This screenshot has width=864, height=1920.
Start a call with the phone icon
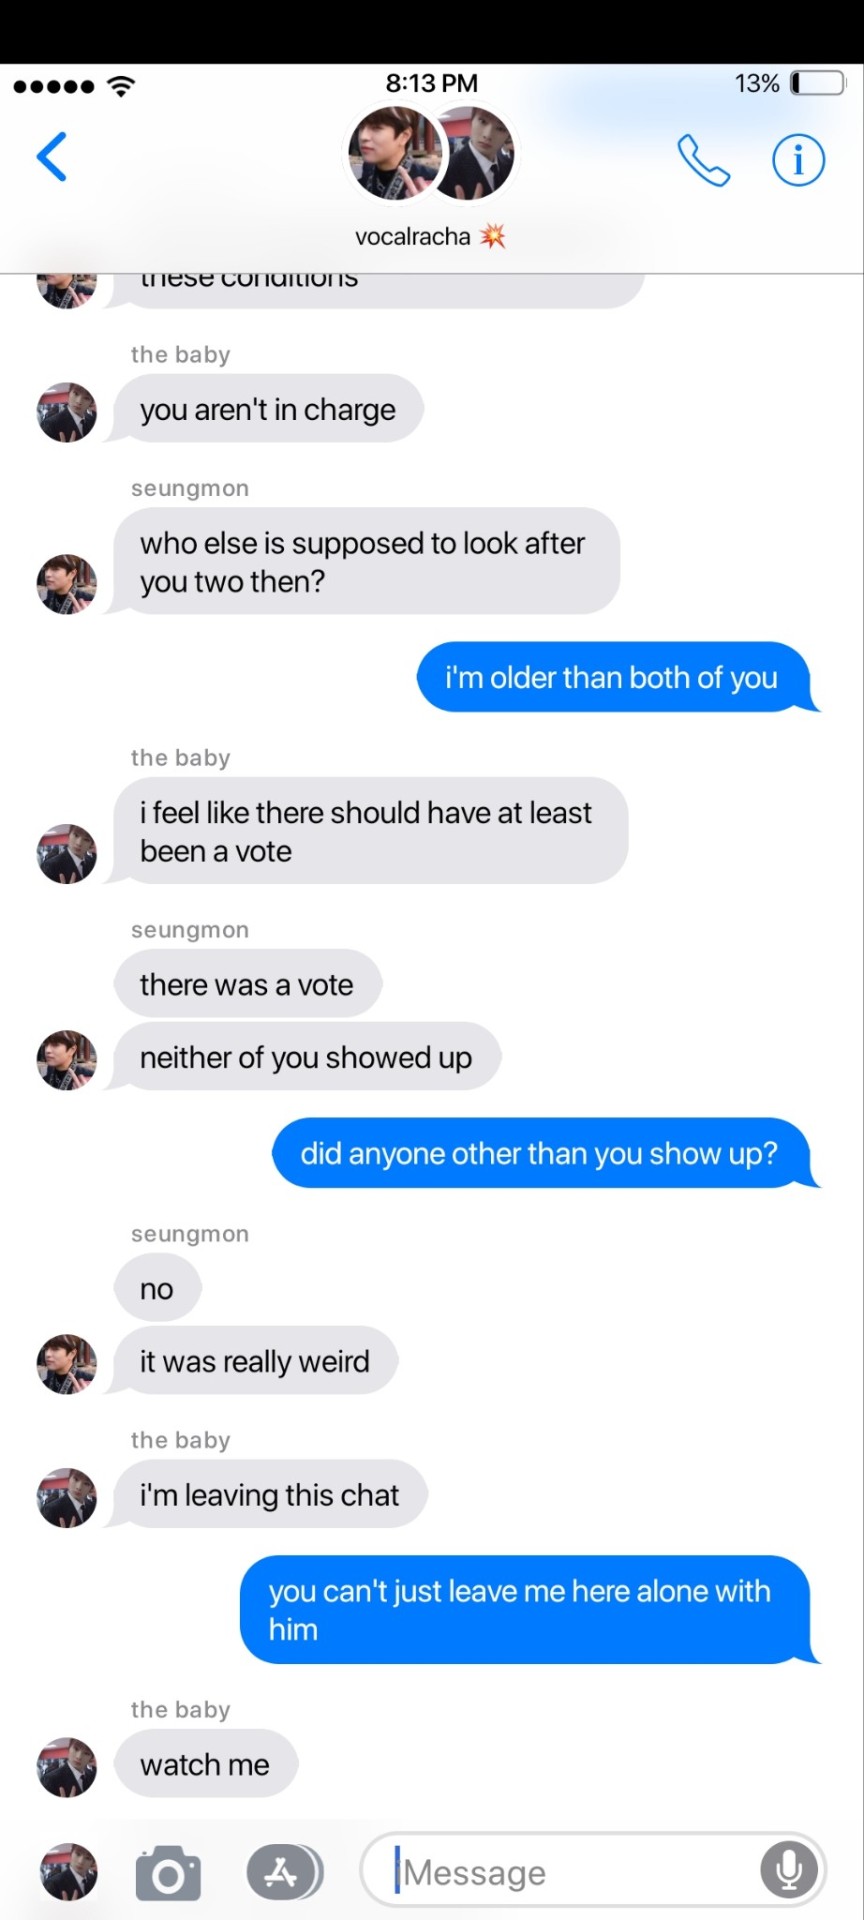(x=703, y=160)
